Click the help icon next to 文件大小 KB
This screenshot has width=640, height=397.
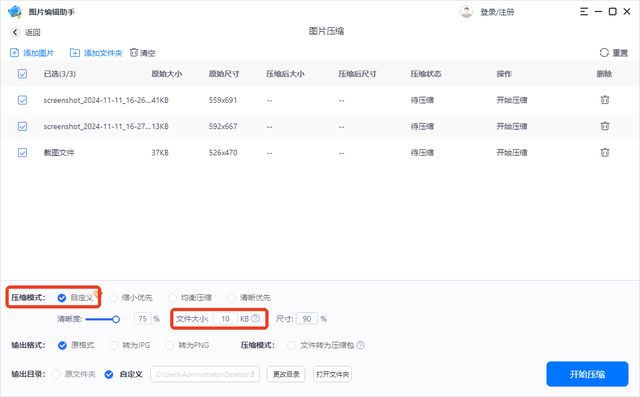tap(256, 318)
